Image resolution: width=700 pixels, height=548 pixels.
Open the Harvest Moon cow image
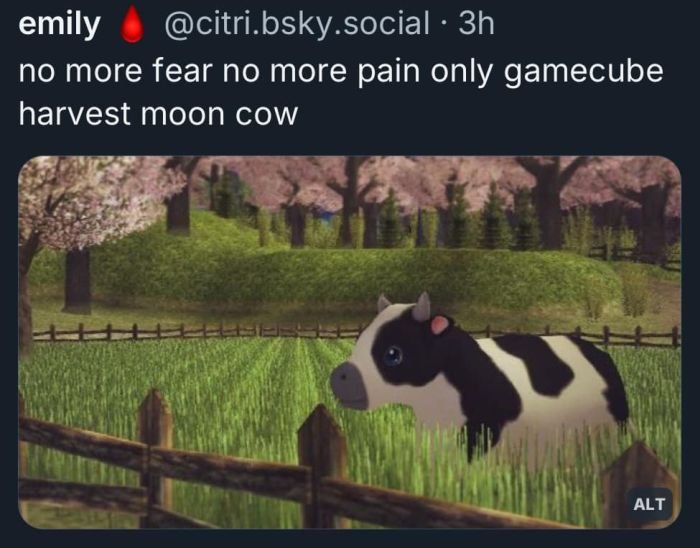pyautogui.click(x=350, y=342)
